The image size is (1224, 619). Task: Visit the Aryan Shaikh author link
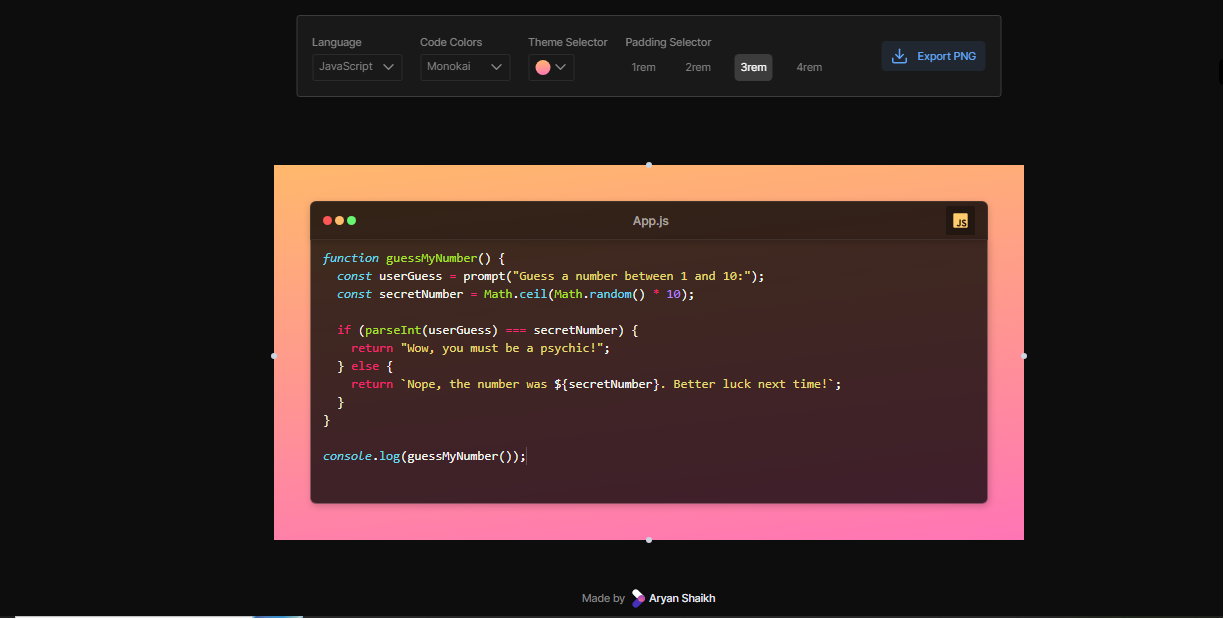[x=682, y=598]
